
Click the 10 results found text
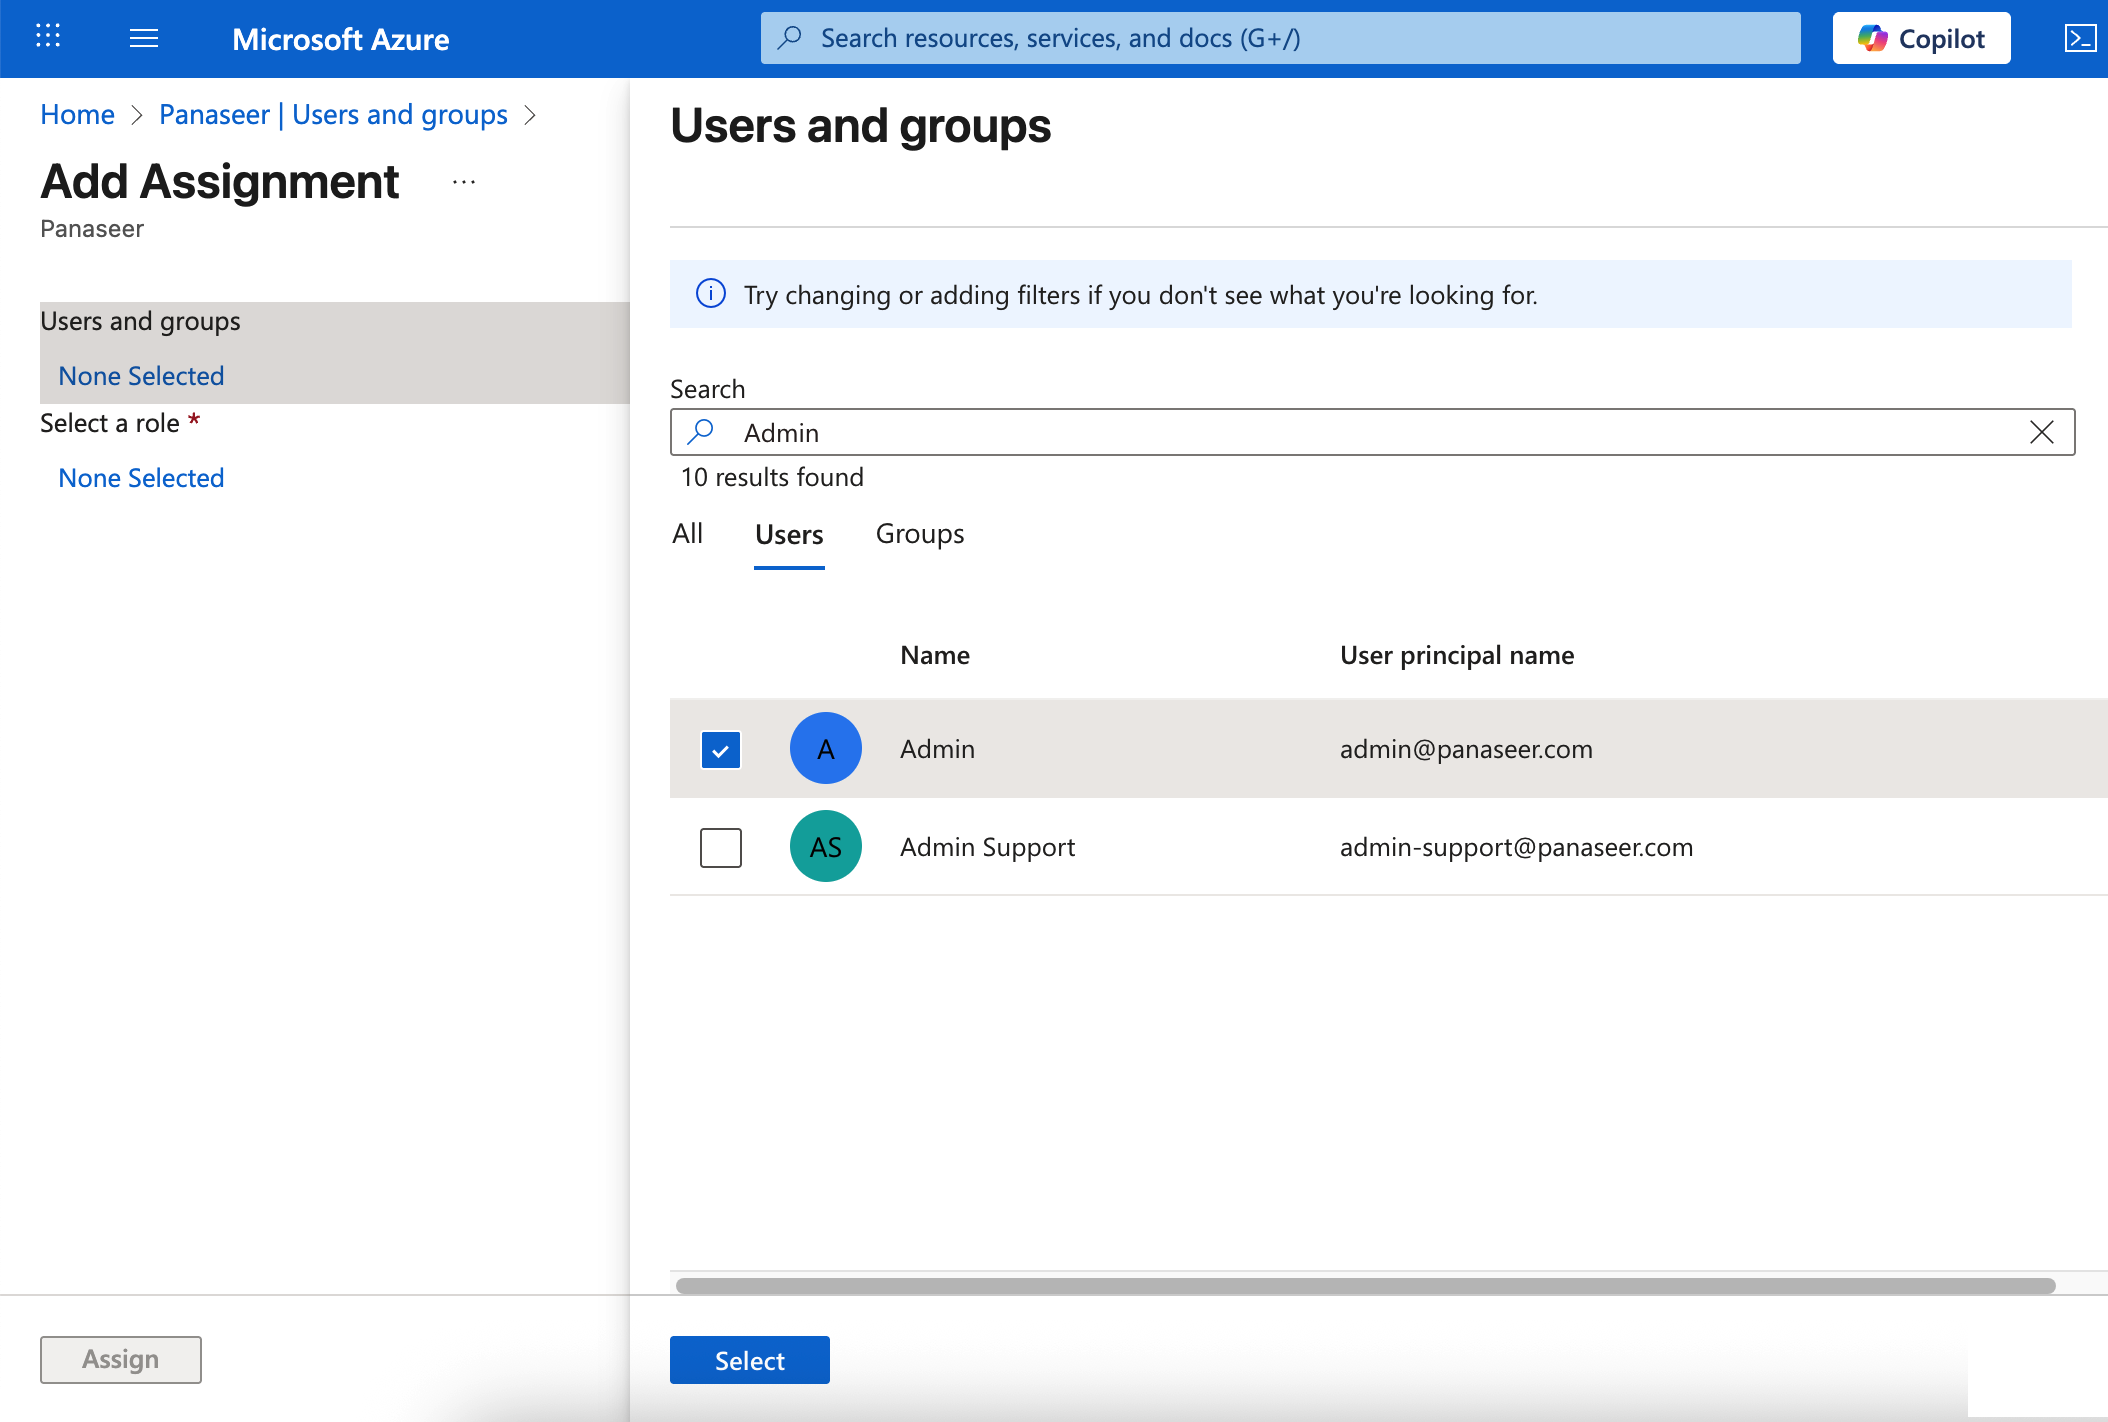772,477
